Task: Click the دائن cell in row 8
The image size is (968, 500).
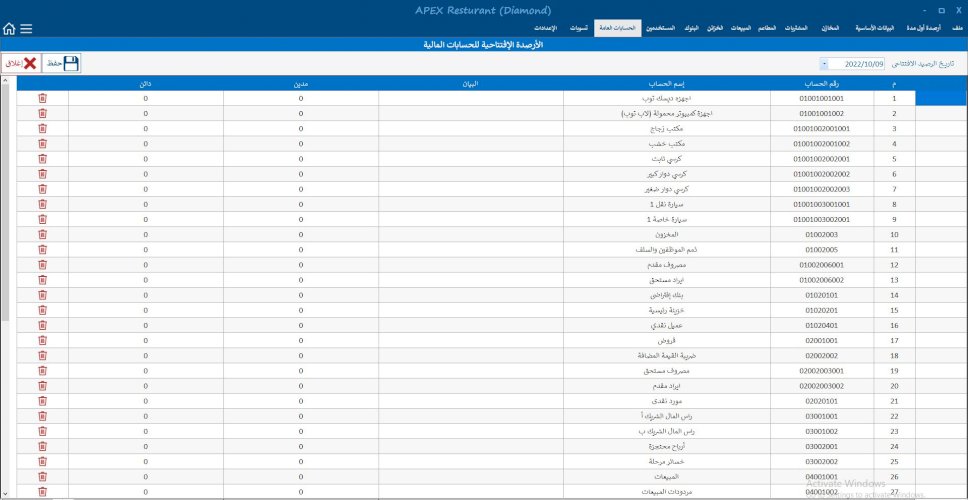Action: pos(145,204)
